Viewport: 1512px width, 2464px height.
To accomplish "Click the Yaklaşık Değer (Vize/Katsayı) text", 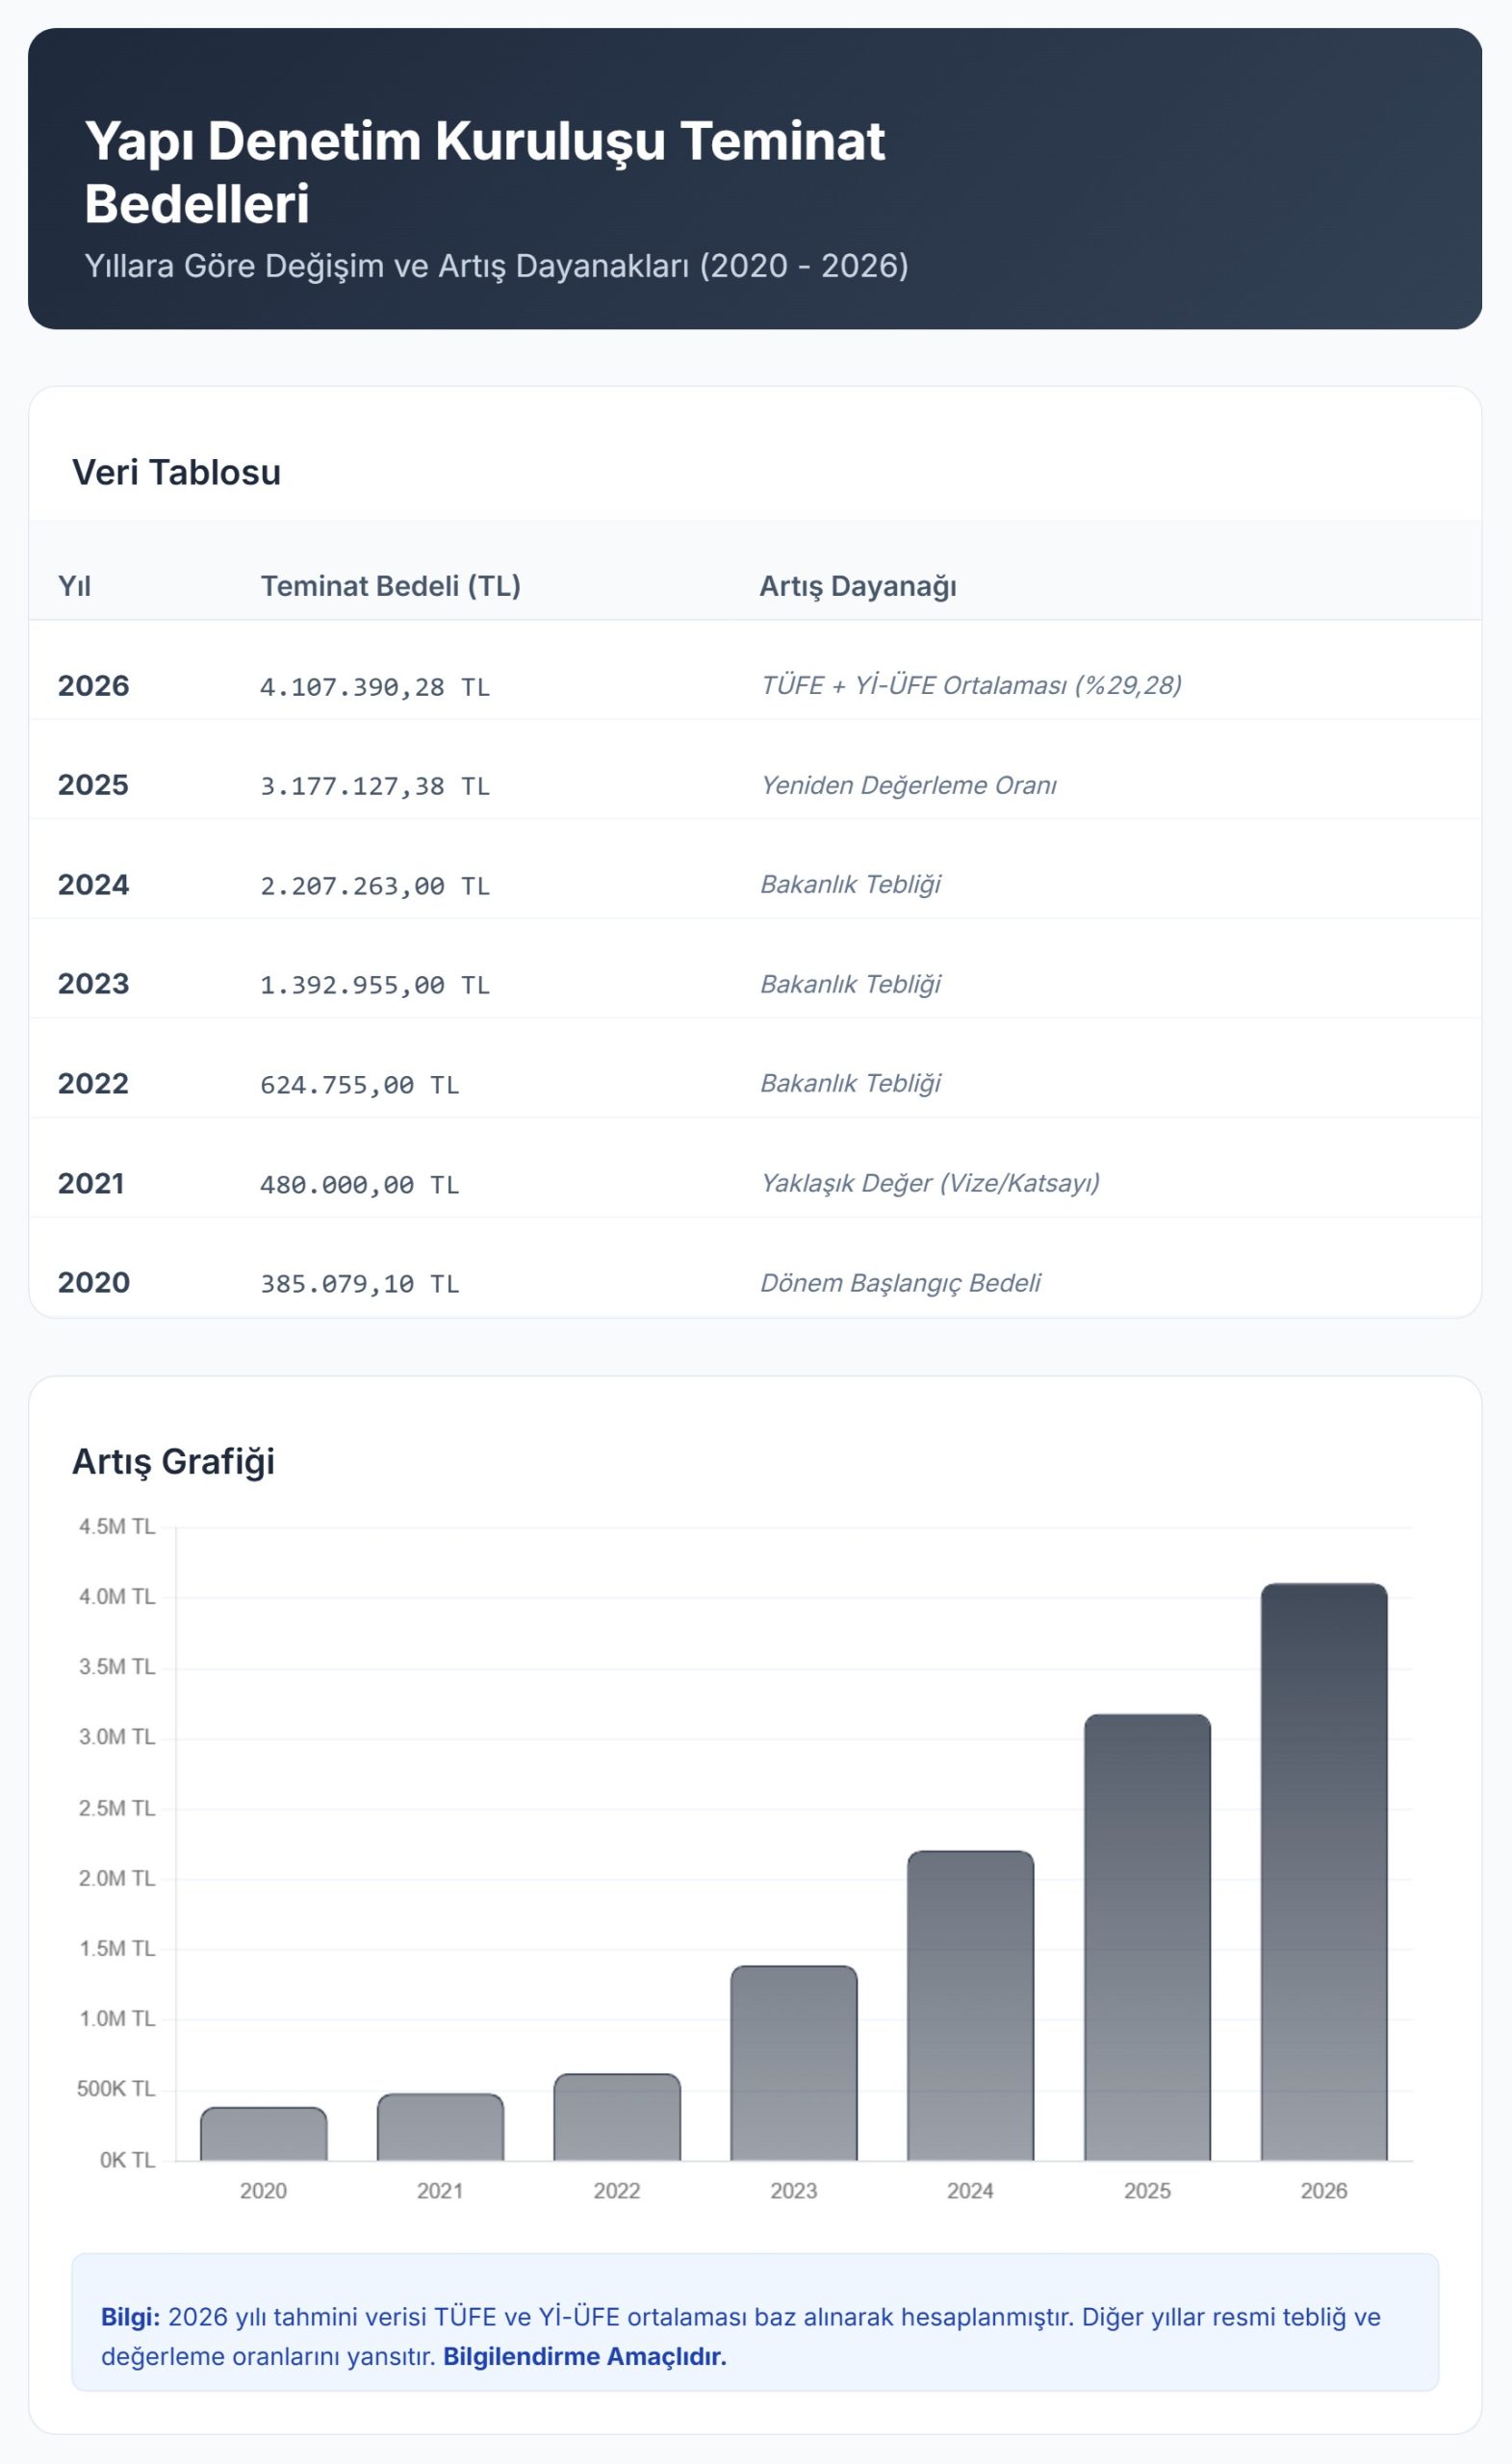I will click(x=930, y=1183).
